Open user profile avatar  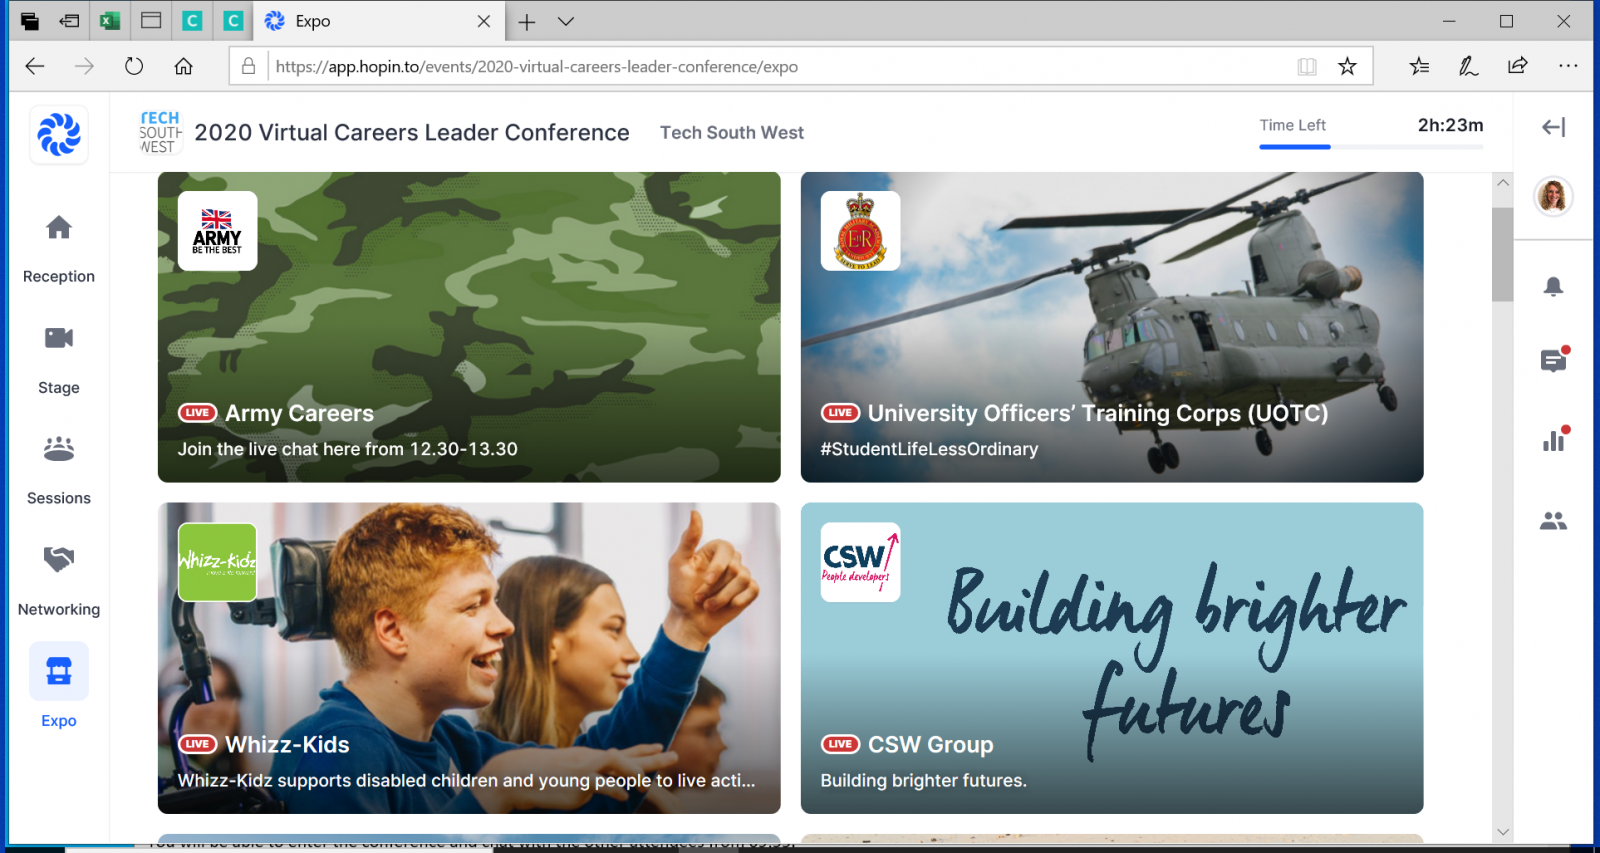tap(1553, 196)
